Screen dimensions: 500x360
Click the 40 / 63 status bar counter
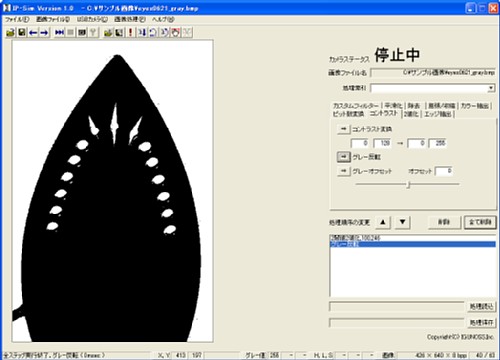click(x=485, y=355)
